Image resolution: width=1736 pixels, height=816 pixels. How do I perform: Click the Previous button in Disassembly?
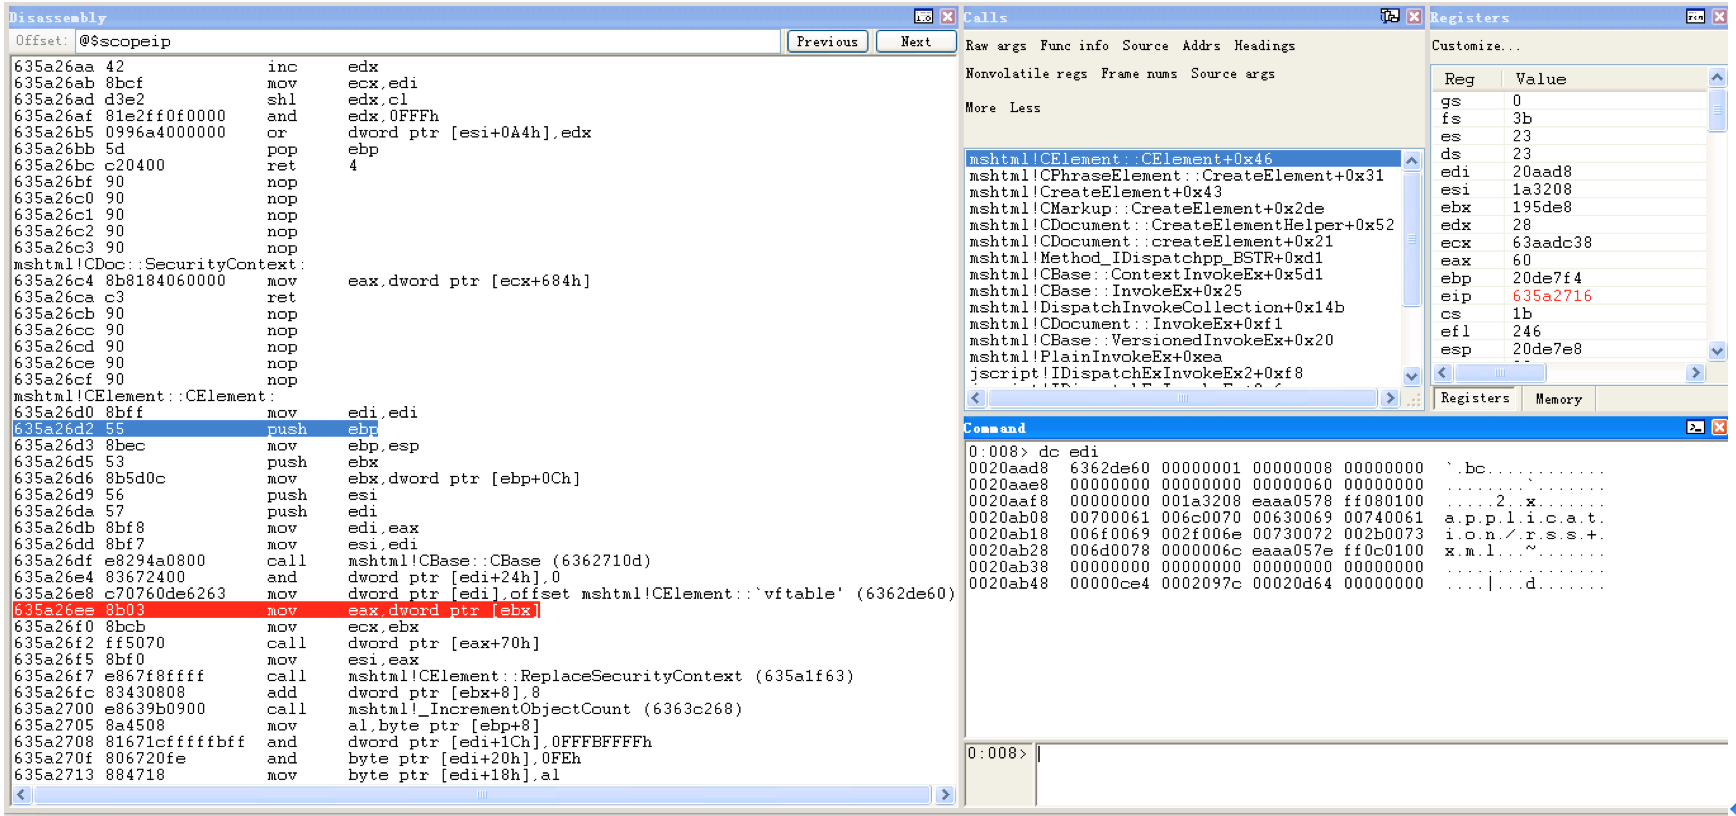point(827,41)
